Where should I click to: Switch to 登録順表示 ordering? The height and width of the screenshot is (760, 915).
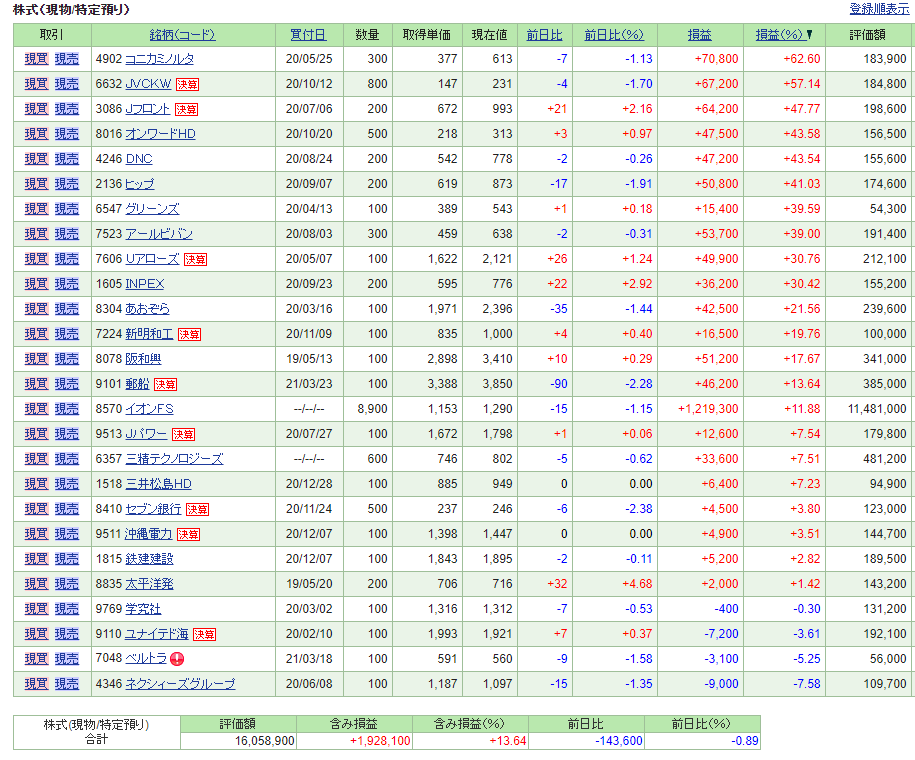879,9
